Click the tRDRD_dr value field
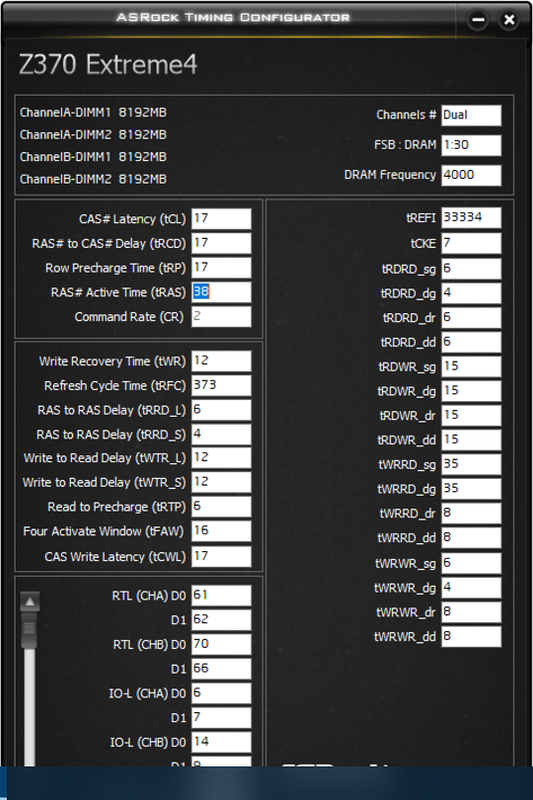This screenshot has width=533, height=800. (471, 318)
